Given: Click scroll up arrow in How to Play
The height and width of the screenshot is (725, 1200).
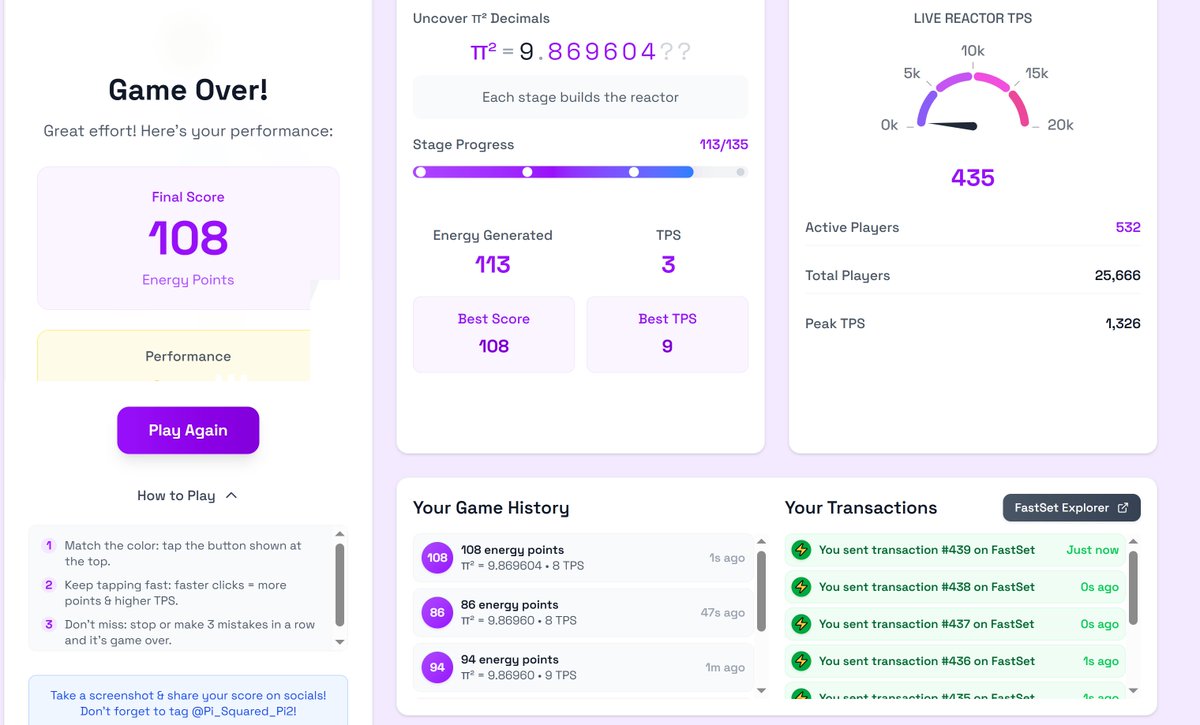Looking at the screenshot, I should click(339, 534).
